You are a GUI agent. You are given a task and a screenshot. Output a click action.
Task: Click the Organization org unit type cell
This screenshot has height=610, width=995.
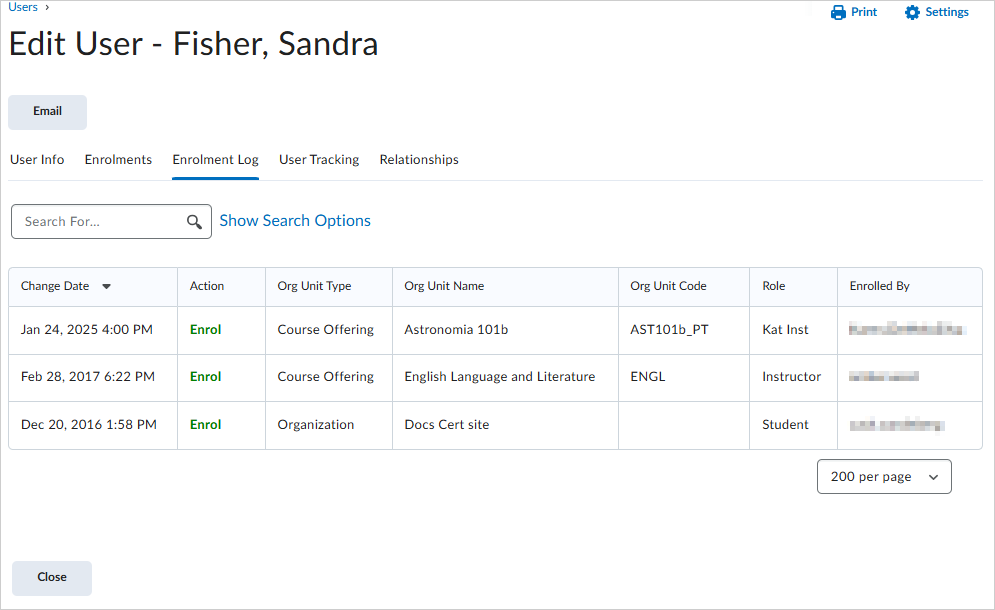click(315, 425)
